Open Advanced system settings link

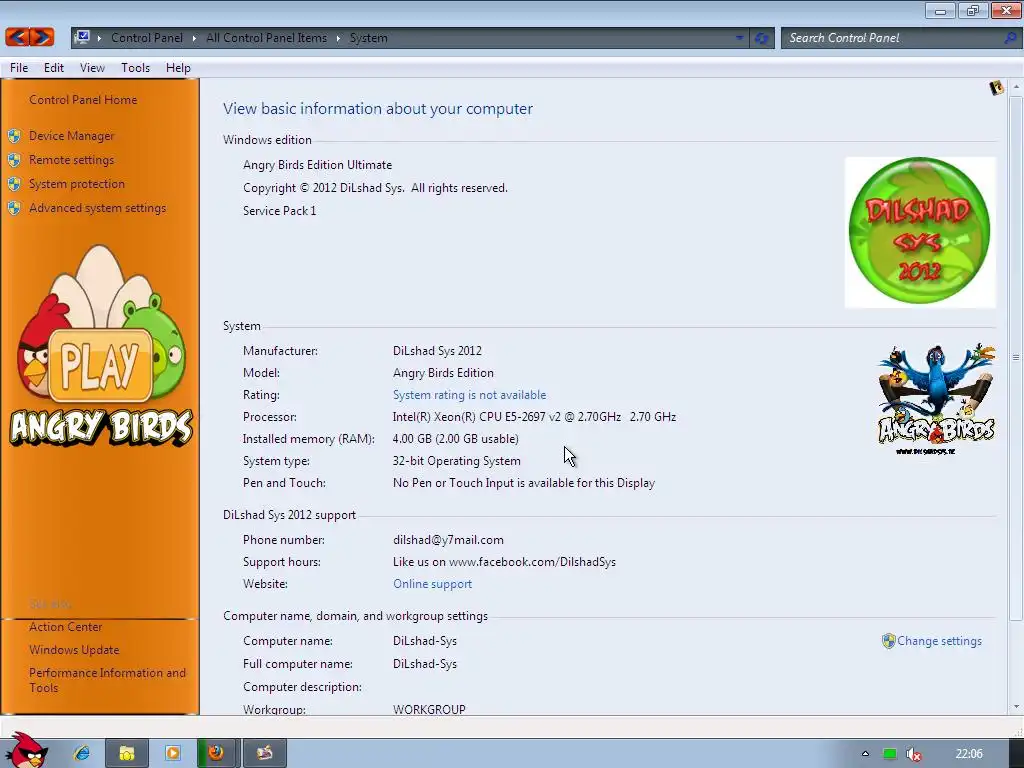coord(97,208)
